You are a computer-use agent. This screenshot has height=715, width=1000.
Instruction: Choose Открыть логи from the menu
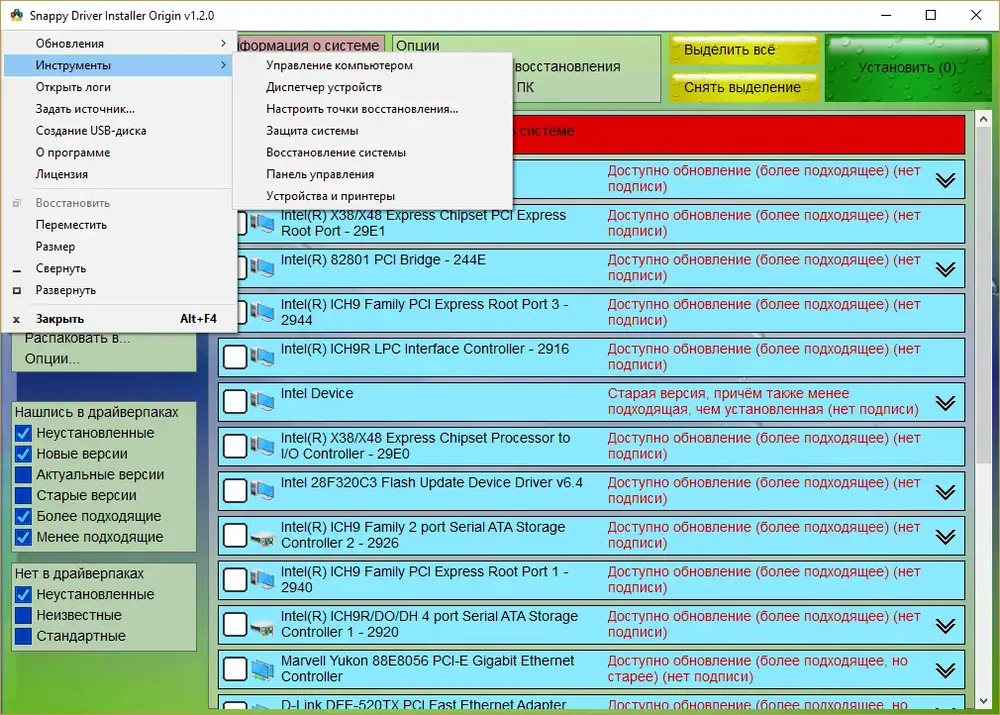[118, 87]
